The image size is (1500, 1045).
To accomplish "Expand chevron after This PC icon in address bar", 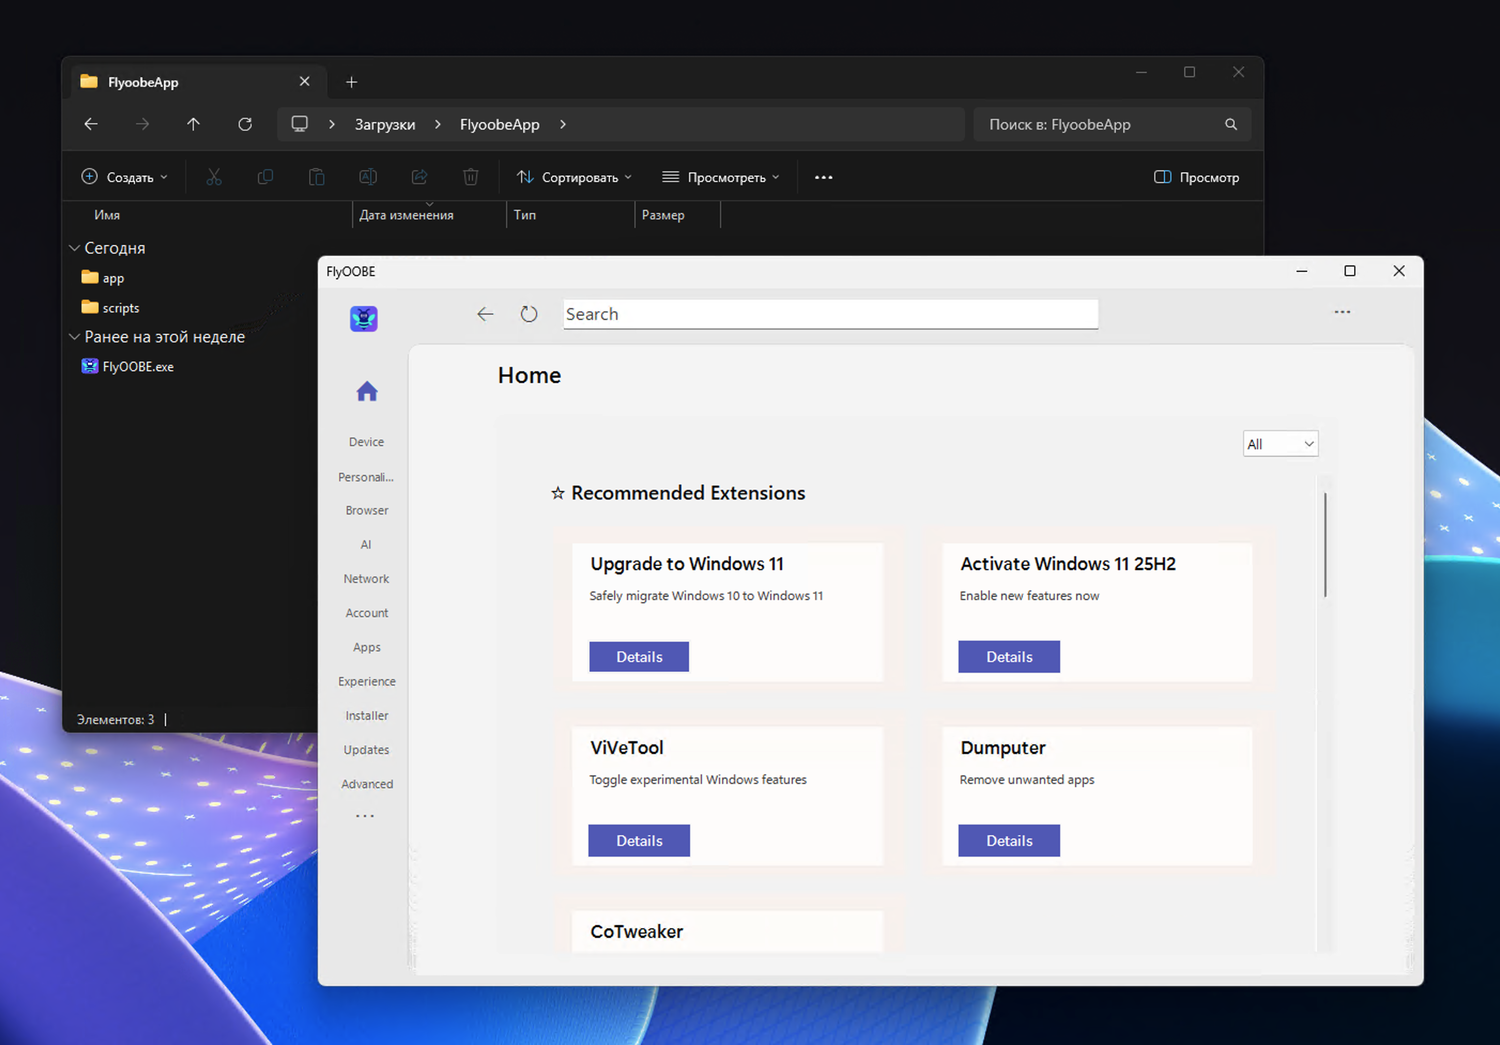I will pos(332,124).
